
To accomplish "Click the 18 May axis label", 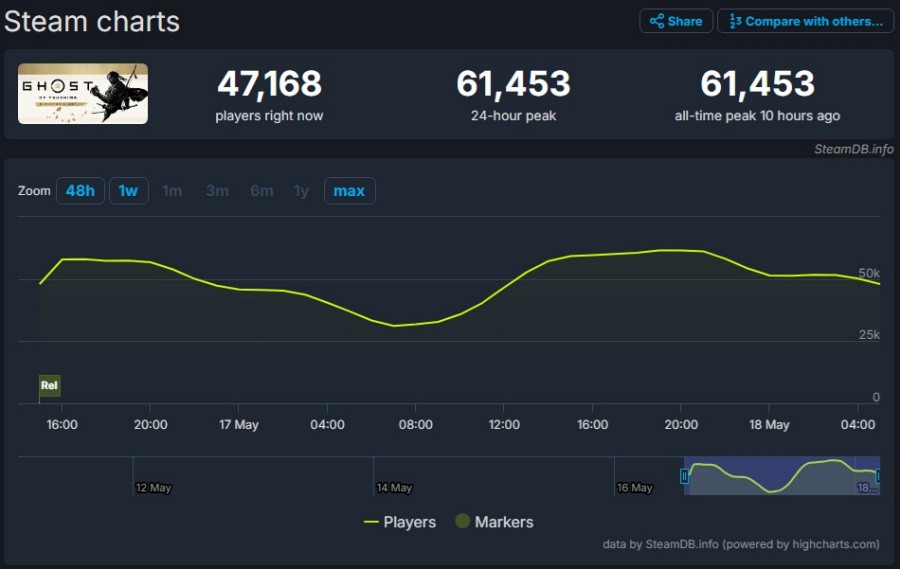I will (769, 425).
